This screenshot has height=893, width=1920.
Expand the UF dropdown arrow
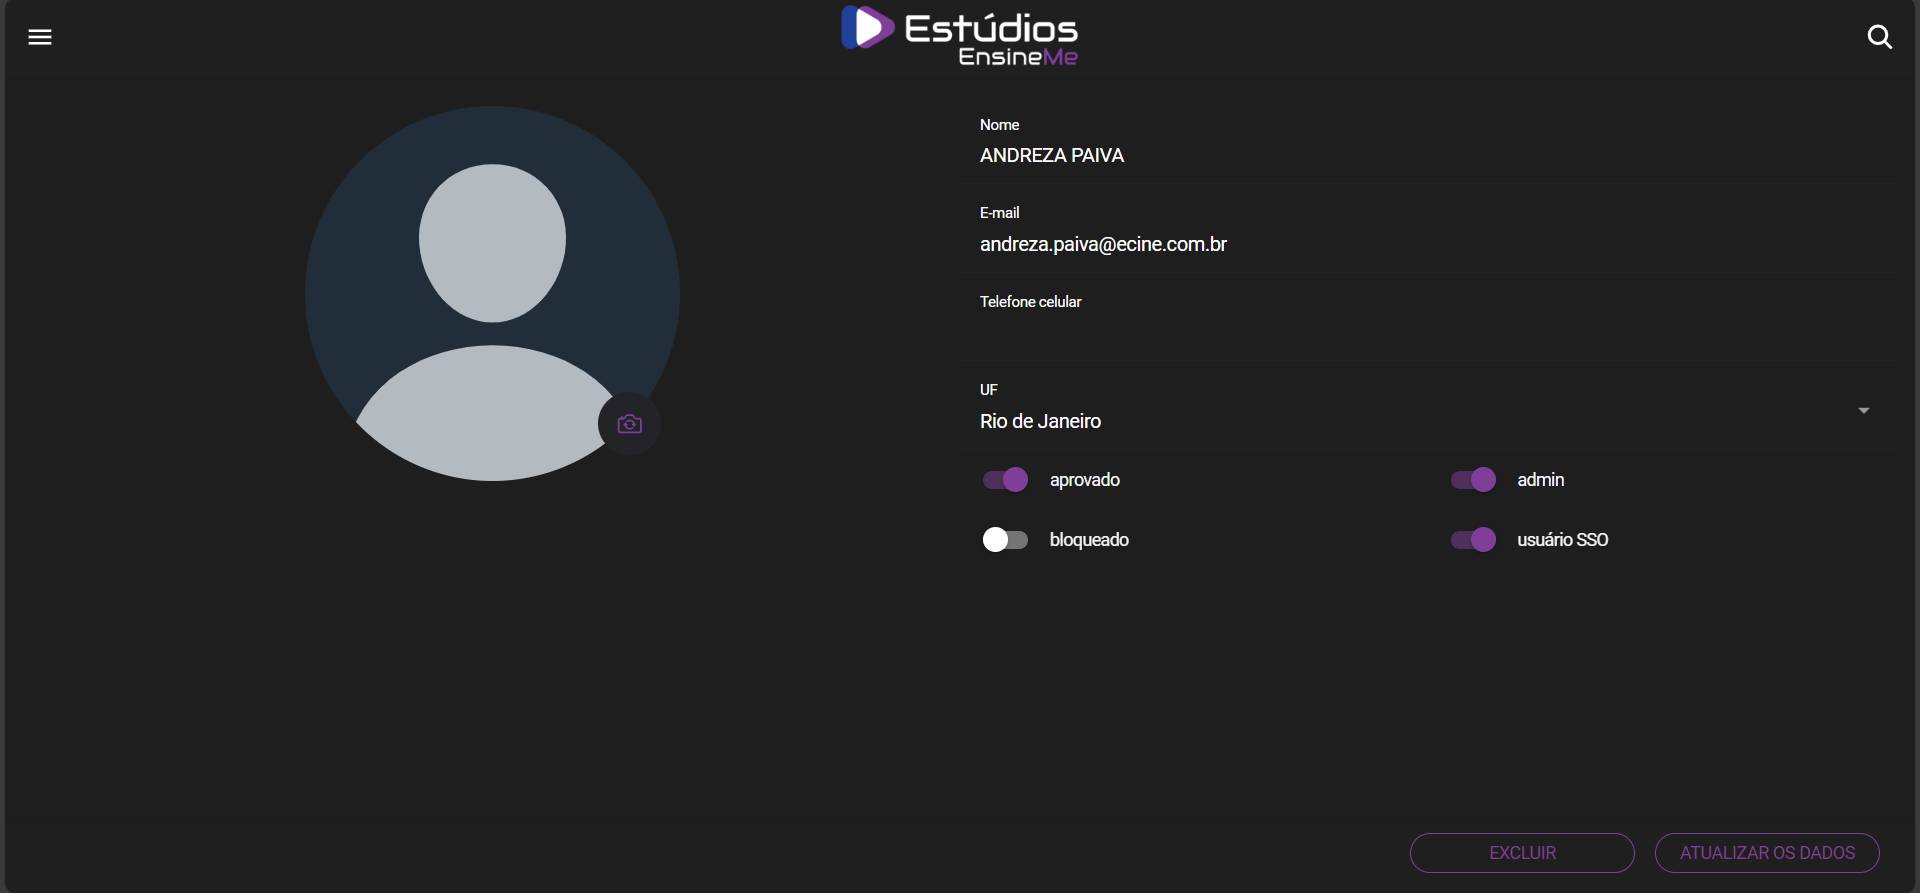pyautogui.click(x=1863, y=411)
